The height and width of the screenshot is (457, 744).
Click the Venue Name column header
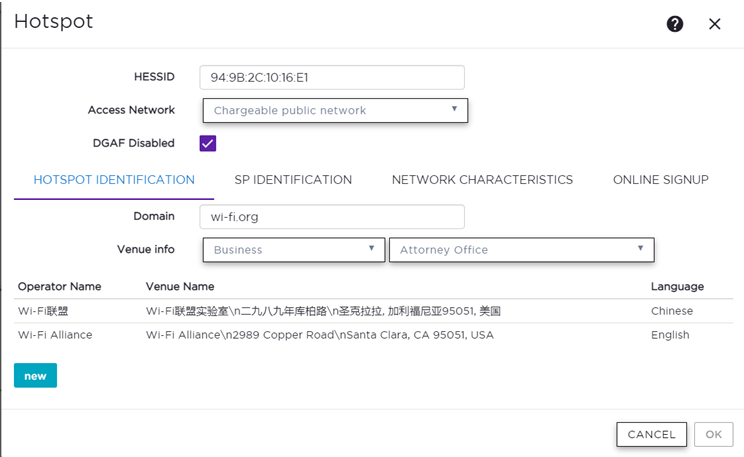pos(182,286)
